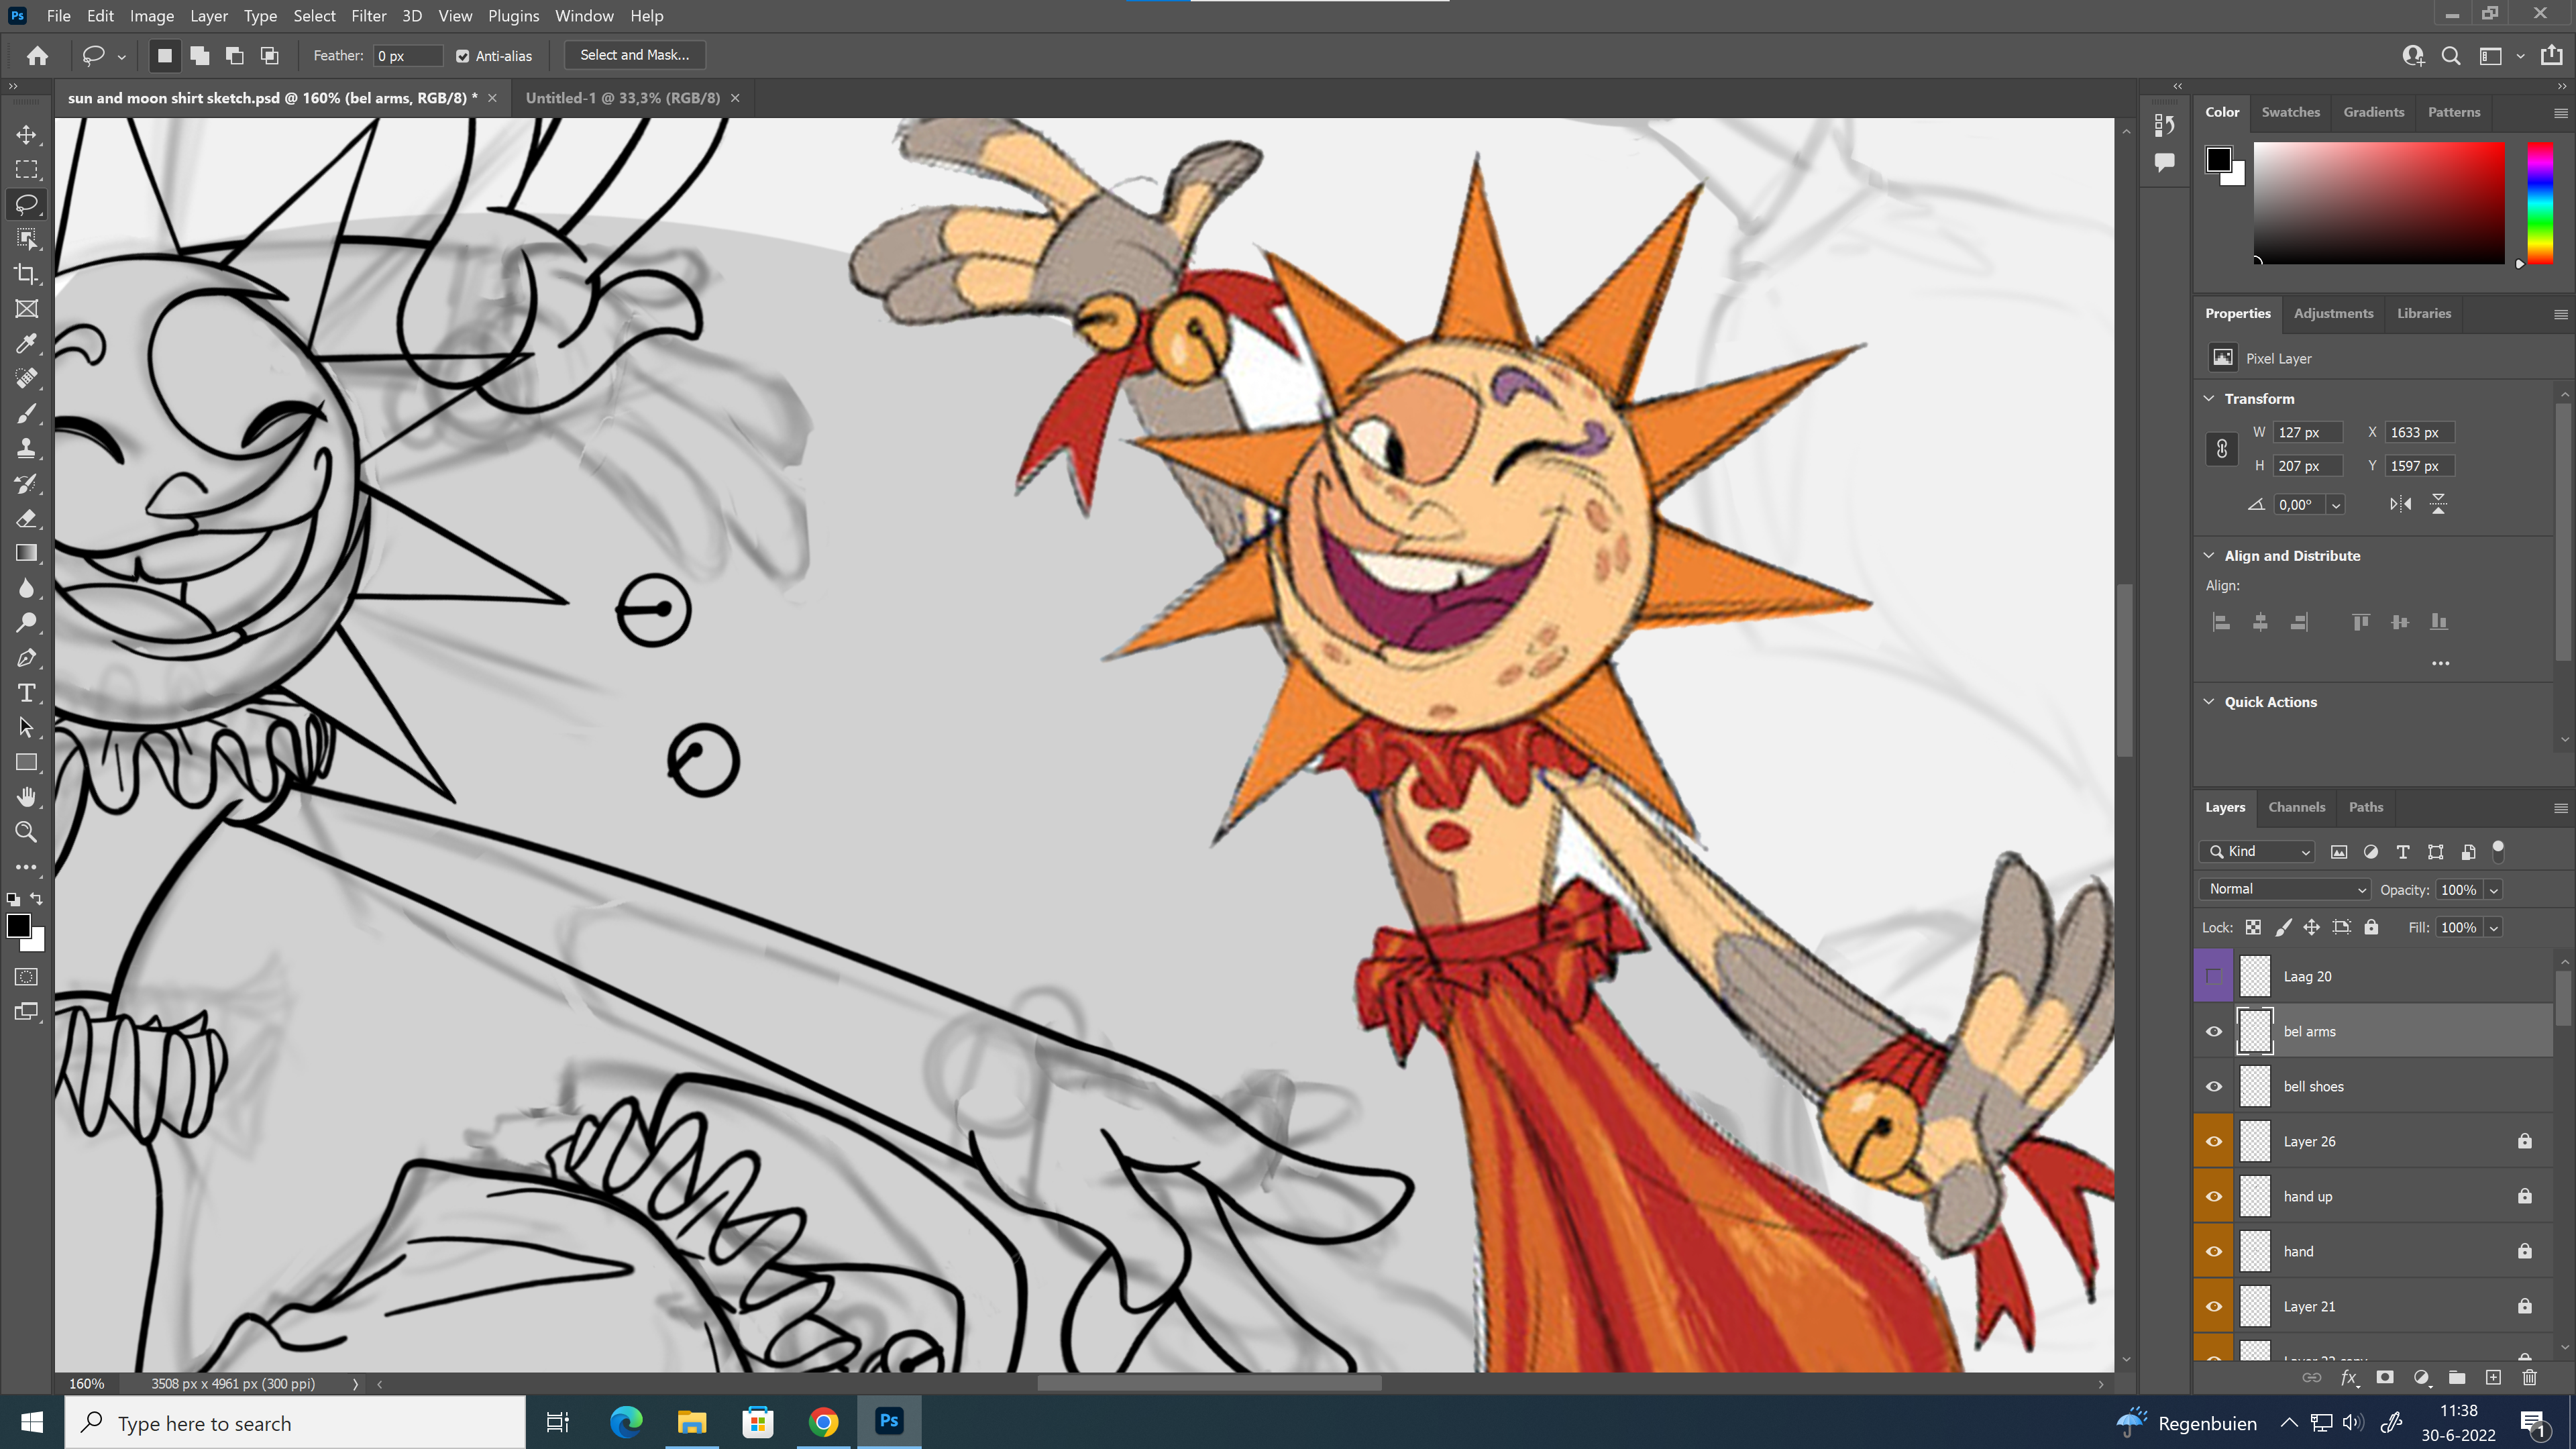Click the delete layer trash icon
This screenshot has height=1449, width=2576.
pos(2529,1378)
